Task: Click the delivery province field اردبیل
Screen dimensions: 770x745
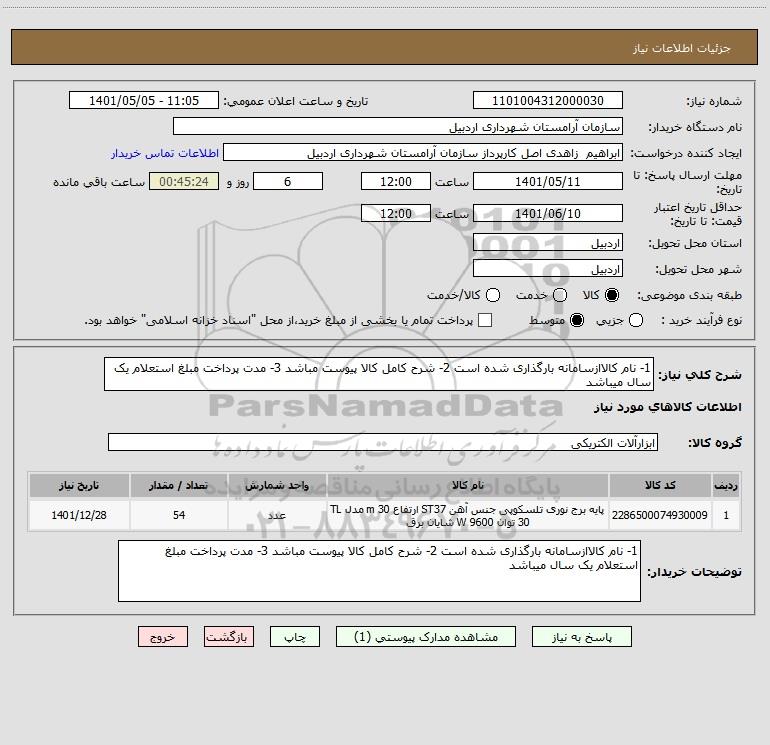Action: pyautogui.click(x=548, y=243)
